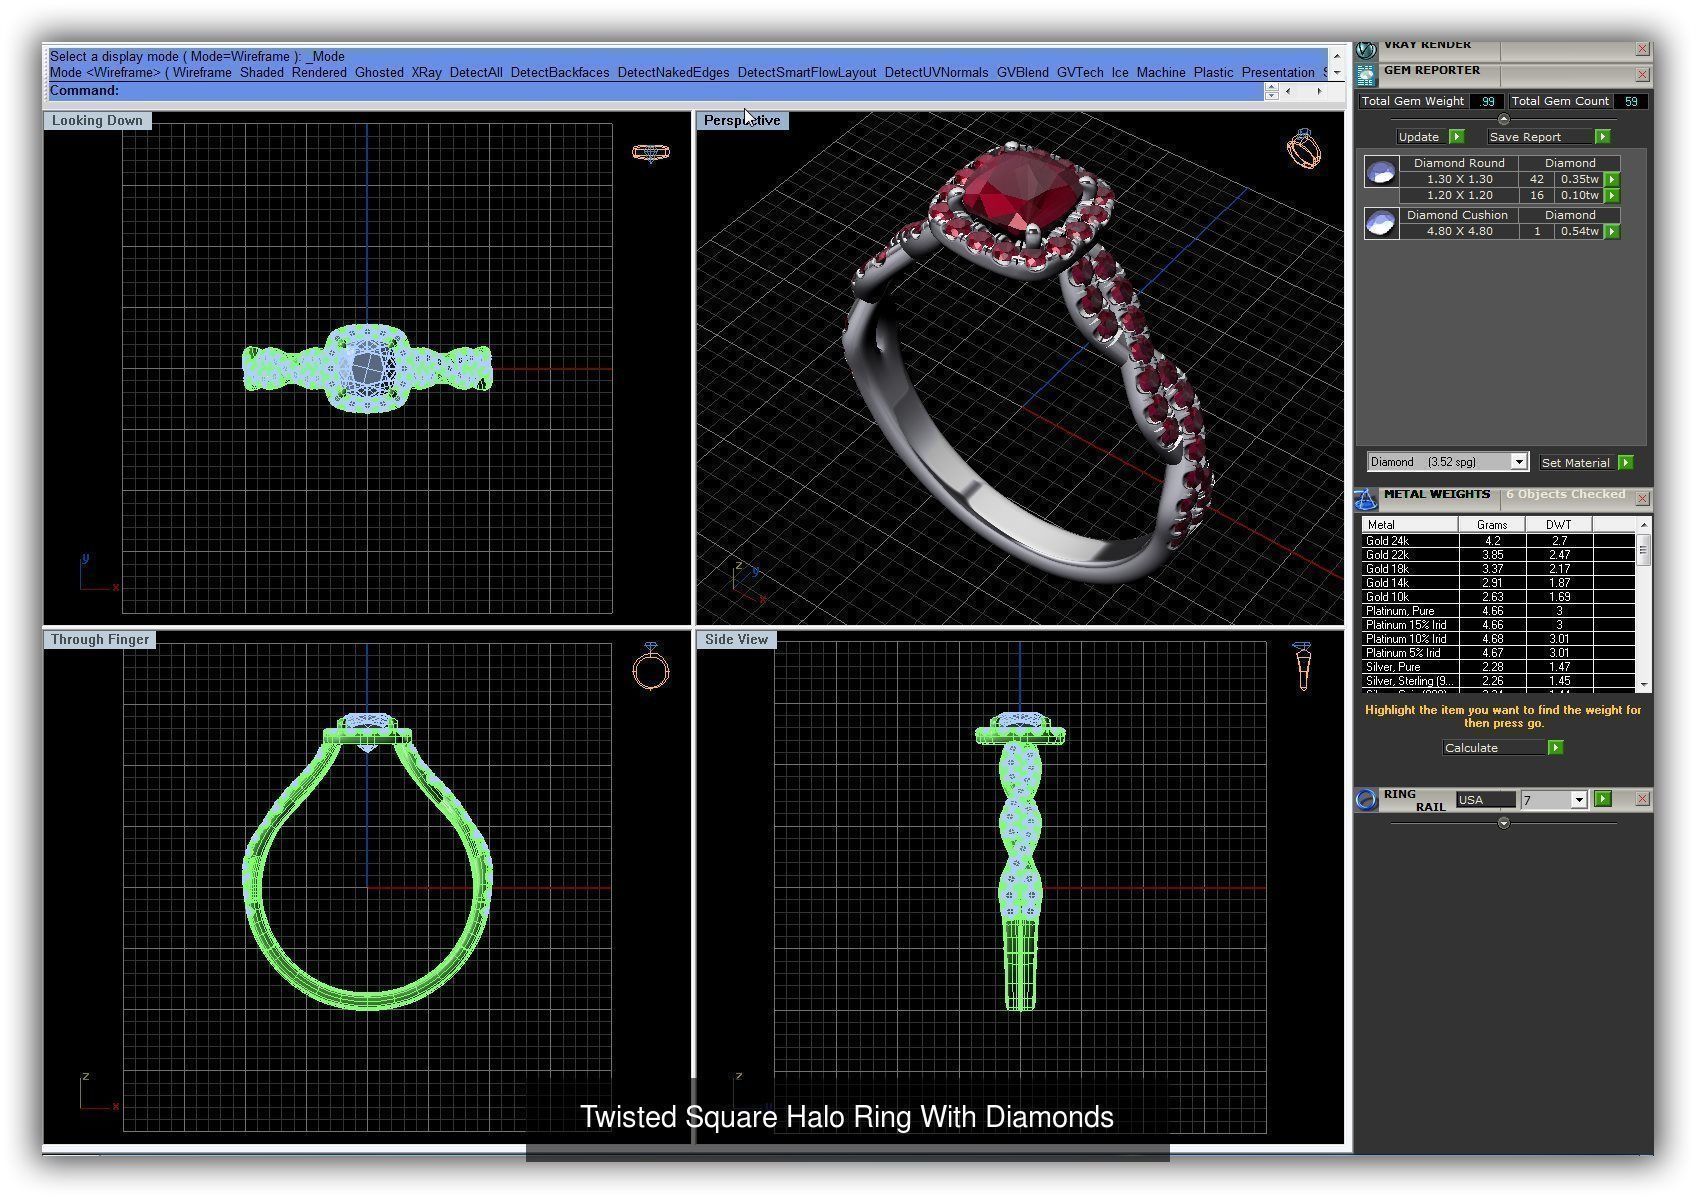Click green arrow on the 0.35tw row
Screen dimensions: 1696x1198
pyautogui.click(x=1611, y=180)
